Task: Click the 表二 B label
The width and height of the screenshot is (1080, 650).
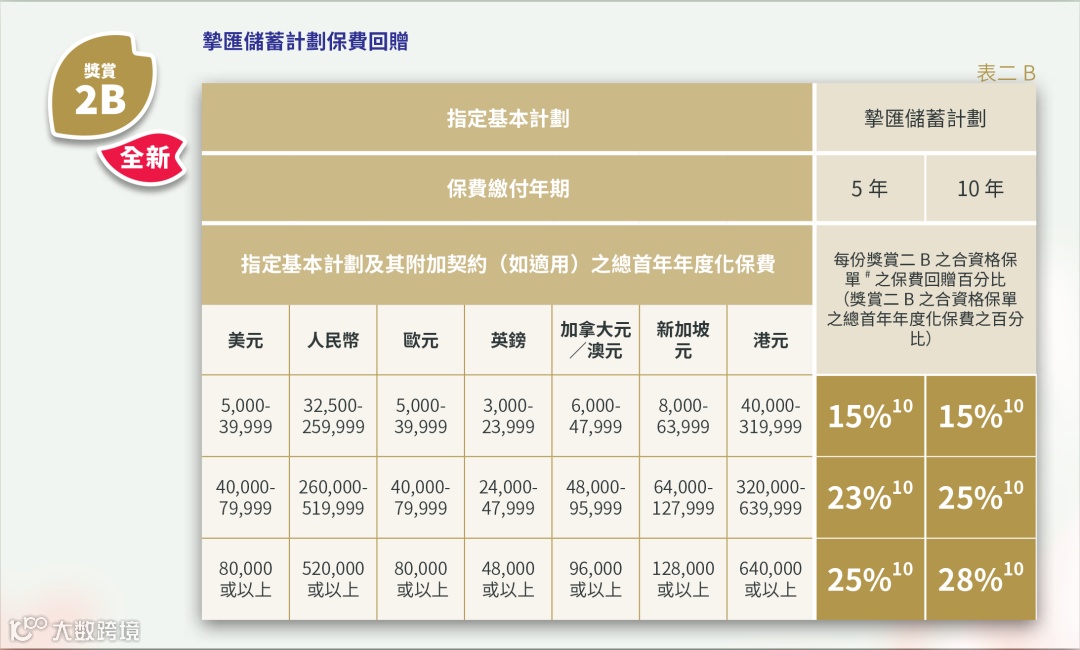Action: [x=1006, y=73]
